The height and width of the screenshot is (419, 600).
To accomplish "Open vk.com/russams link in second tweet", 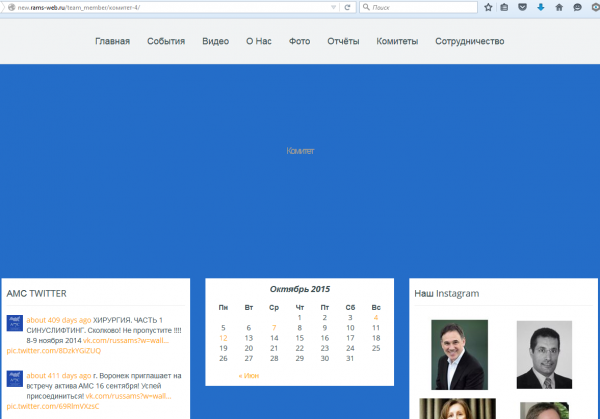I will pos(129,396).
